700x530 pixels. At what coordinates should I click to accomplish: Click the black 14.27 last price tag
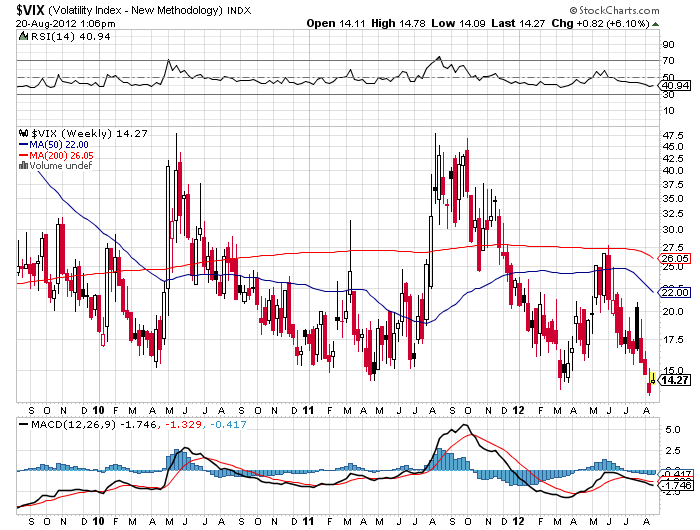coord(675,380)
